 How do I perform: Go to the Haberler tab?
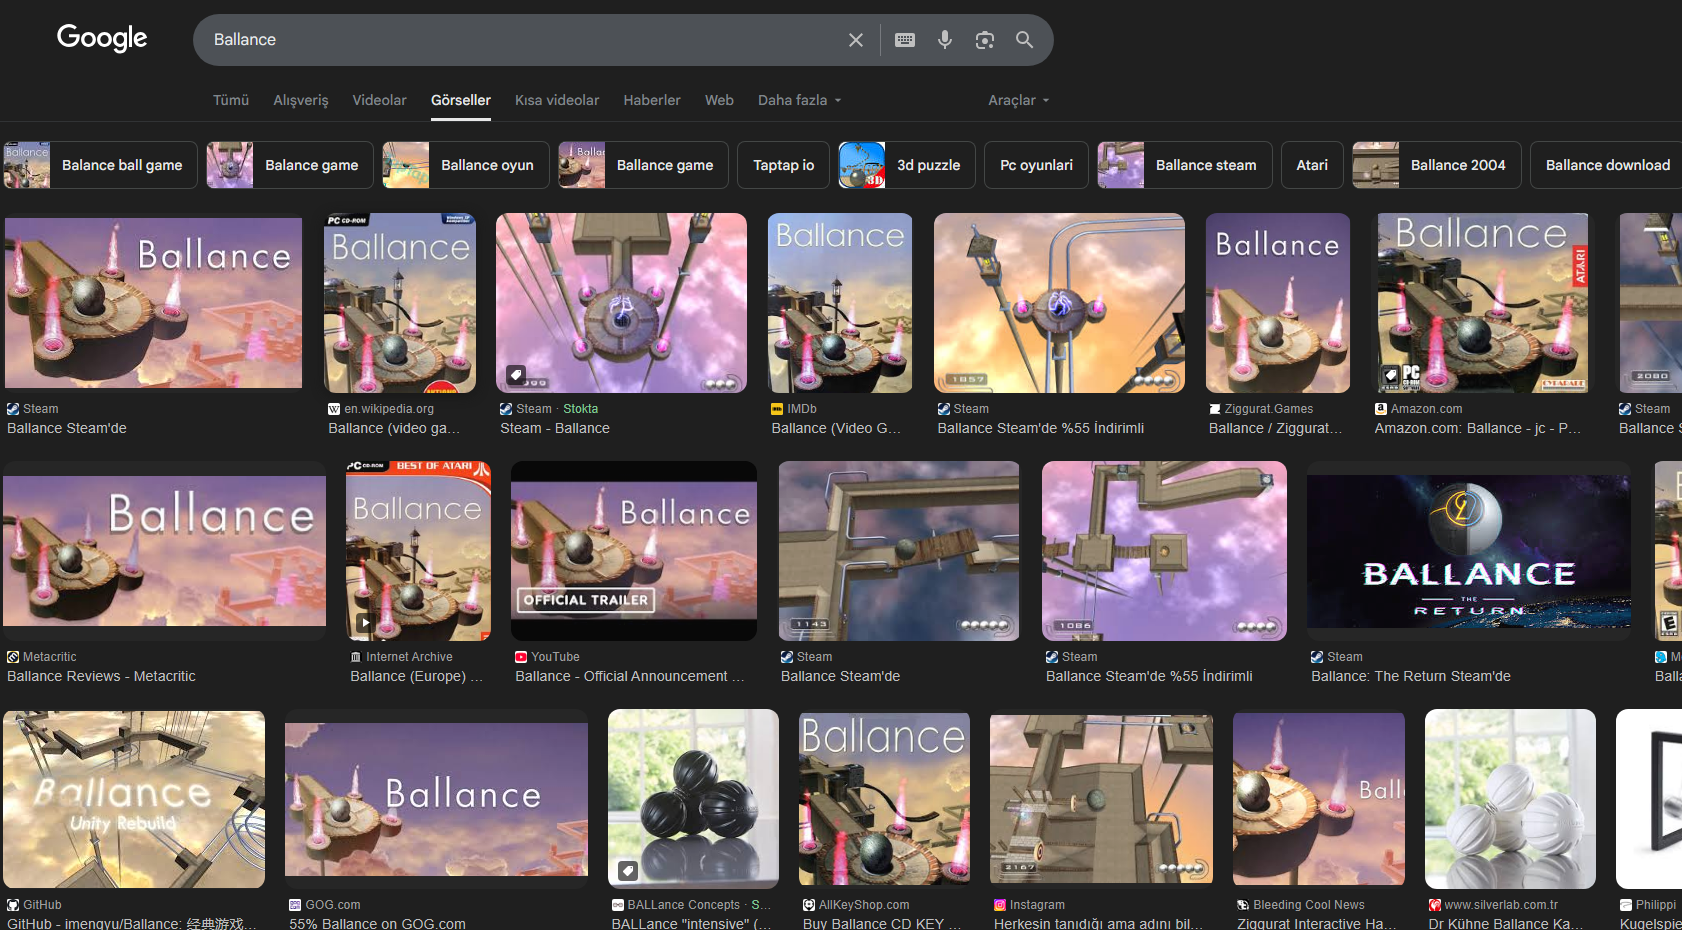tap(652, 100)
